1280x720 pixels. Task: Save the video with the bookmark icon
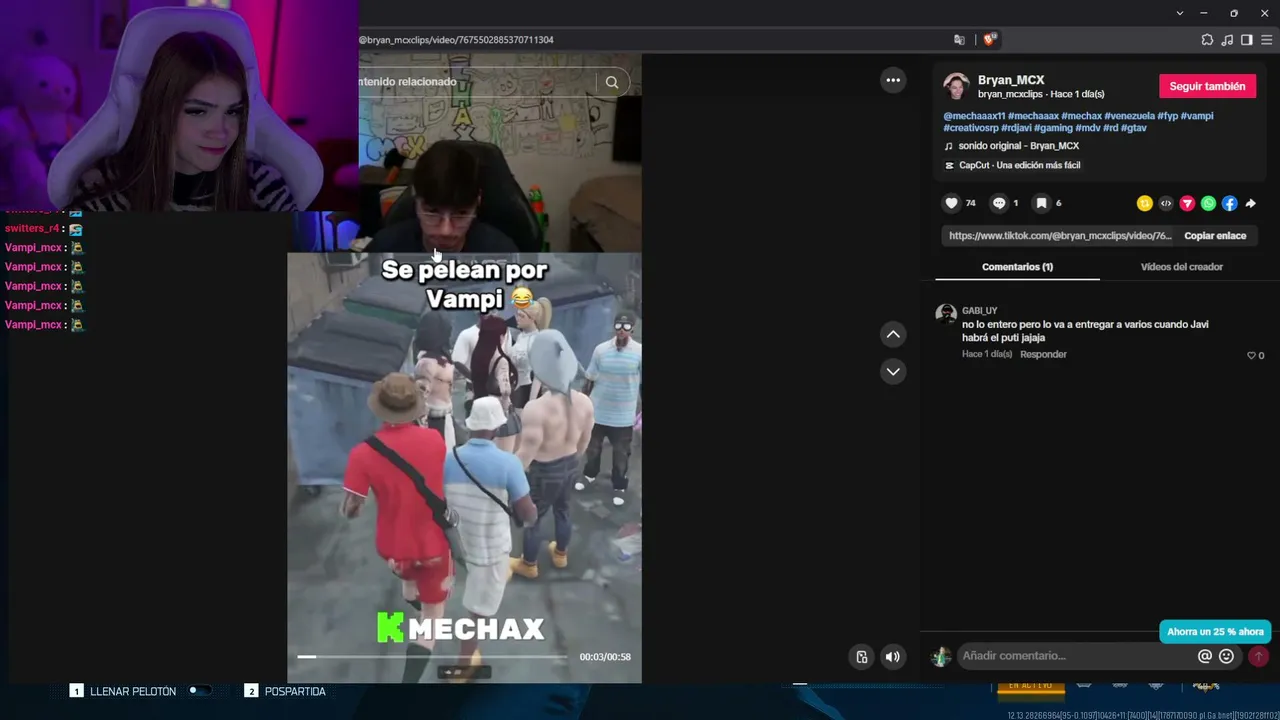(1041, 203)
